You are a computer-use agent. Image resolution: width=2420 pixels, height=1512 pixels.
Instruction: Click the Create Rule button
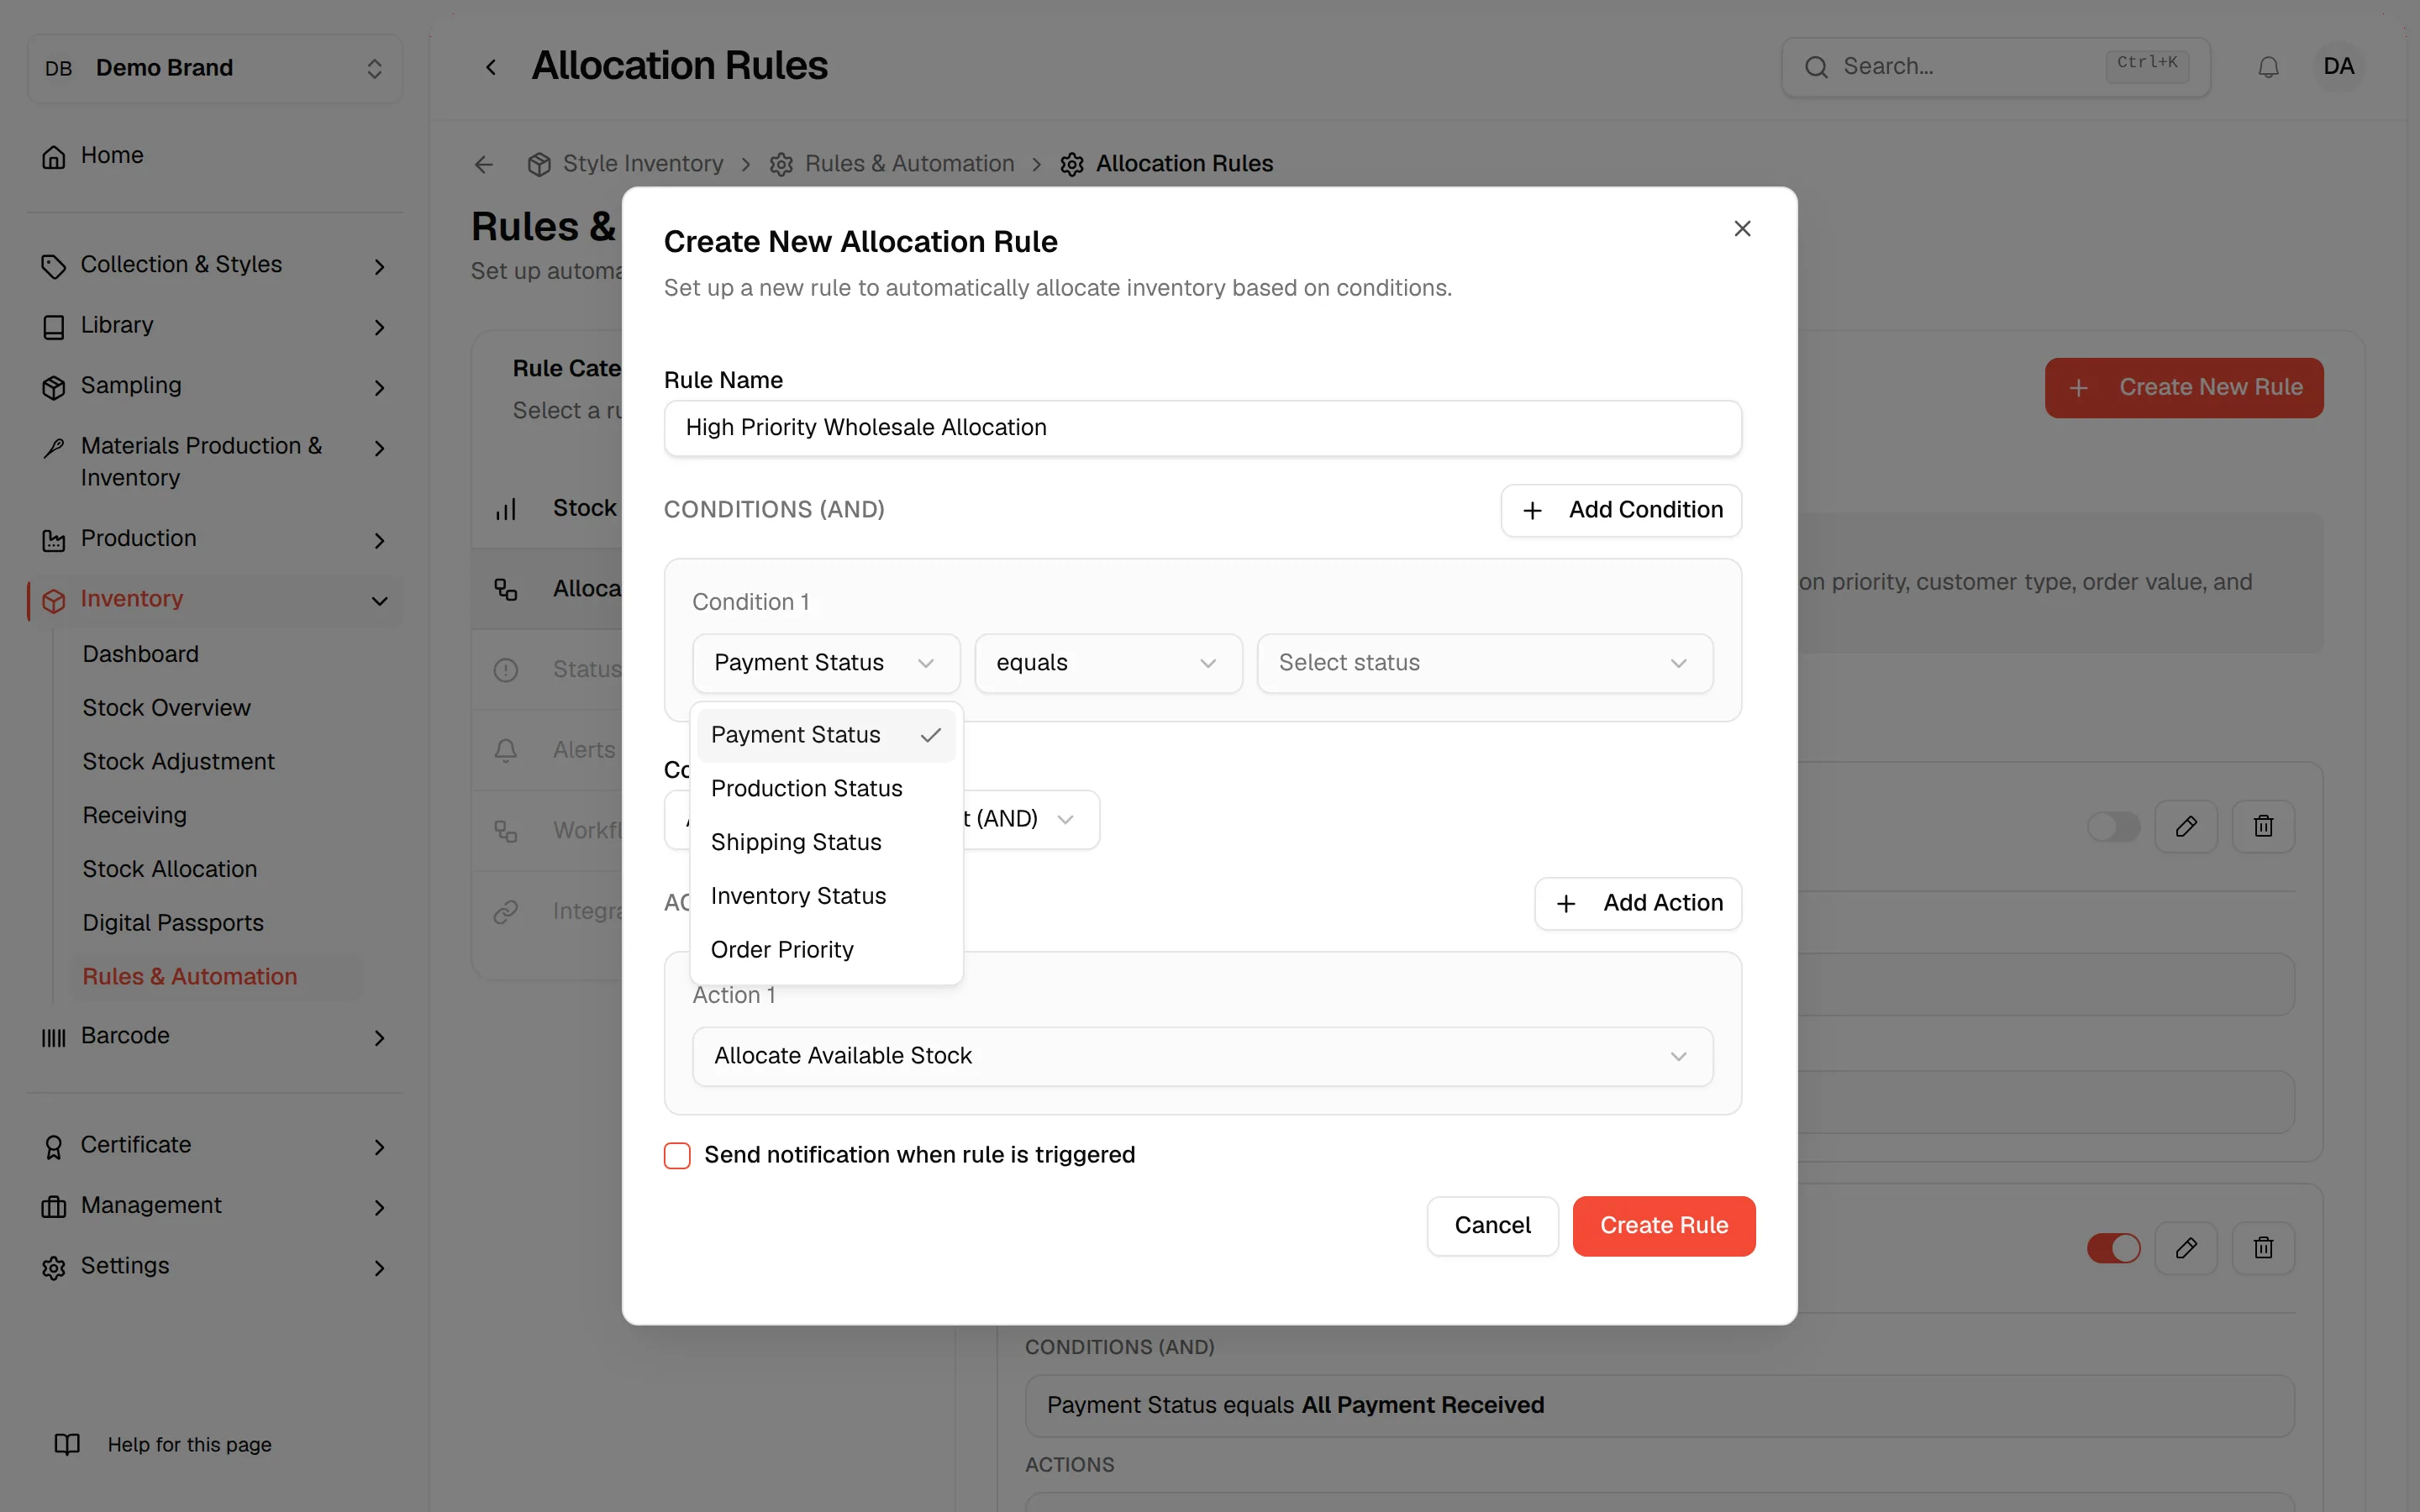pyautogui.click(x=1663, y=1226)
